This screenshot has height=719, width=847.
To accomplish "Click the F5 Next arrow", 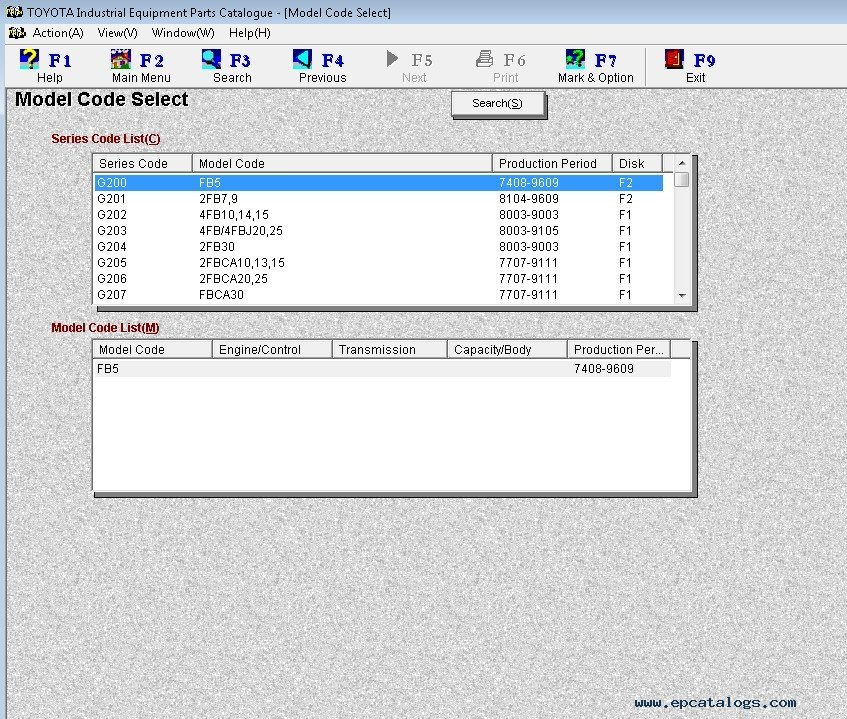I will point(393,58).
